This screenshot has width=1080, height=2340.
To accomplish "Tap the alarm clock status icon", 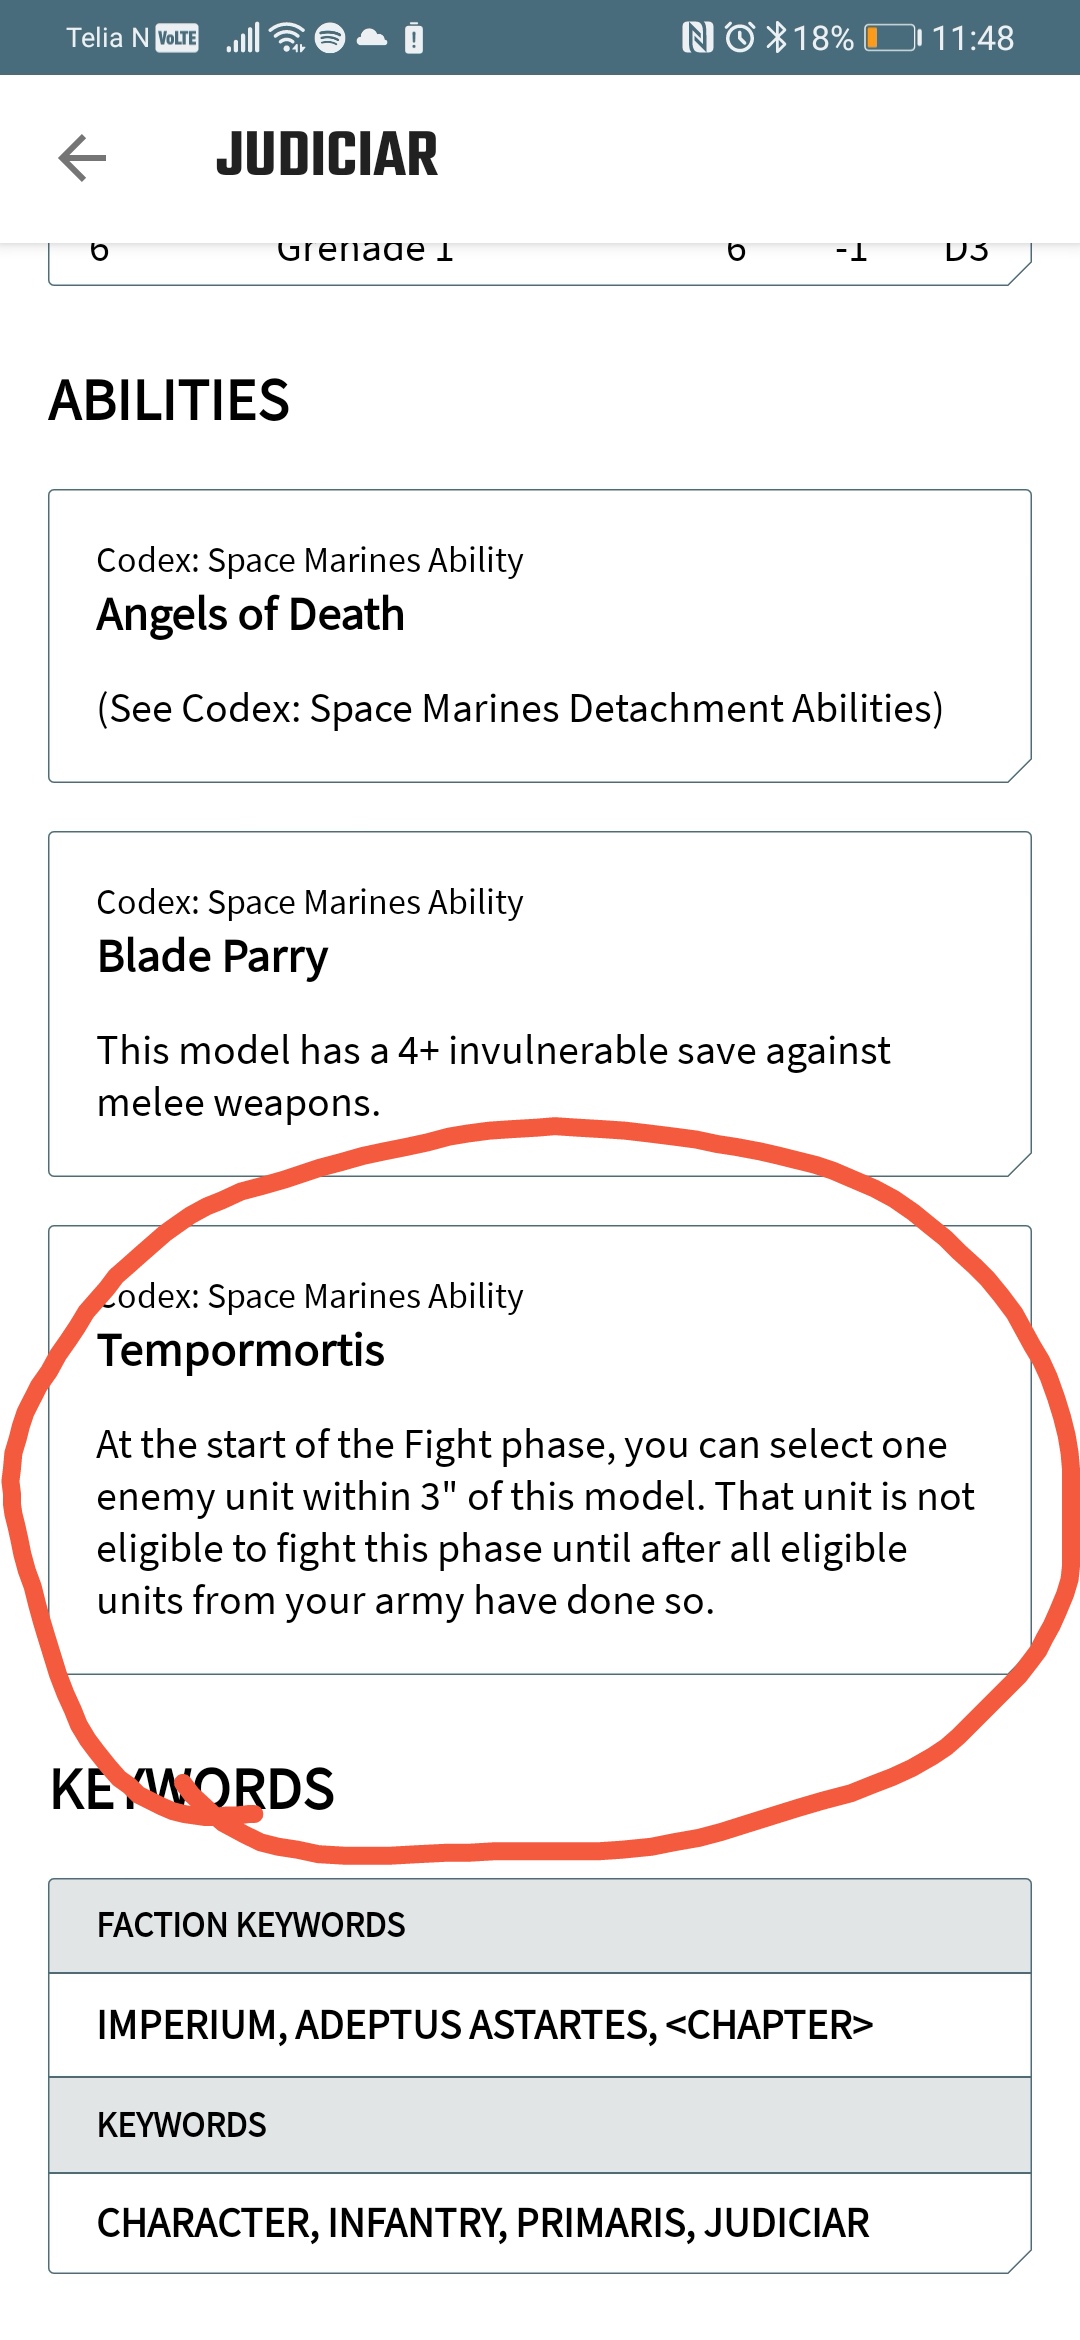I will (x=740, y=38).
